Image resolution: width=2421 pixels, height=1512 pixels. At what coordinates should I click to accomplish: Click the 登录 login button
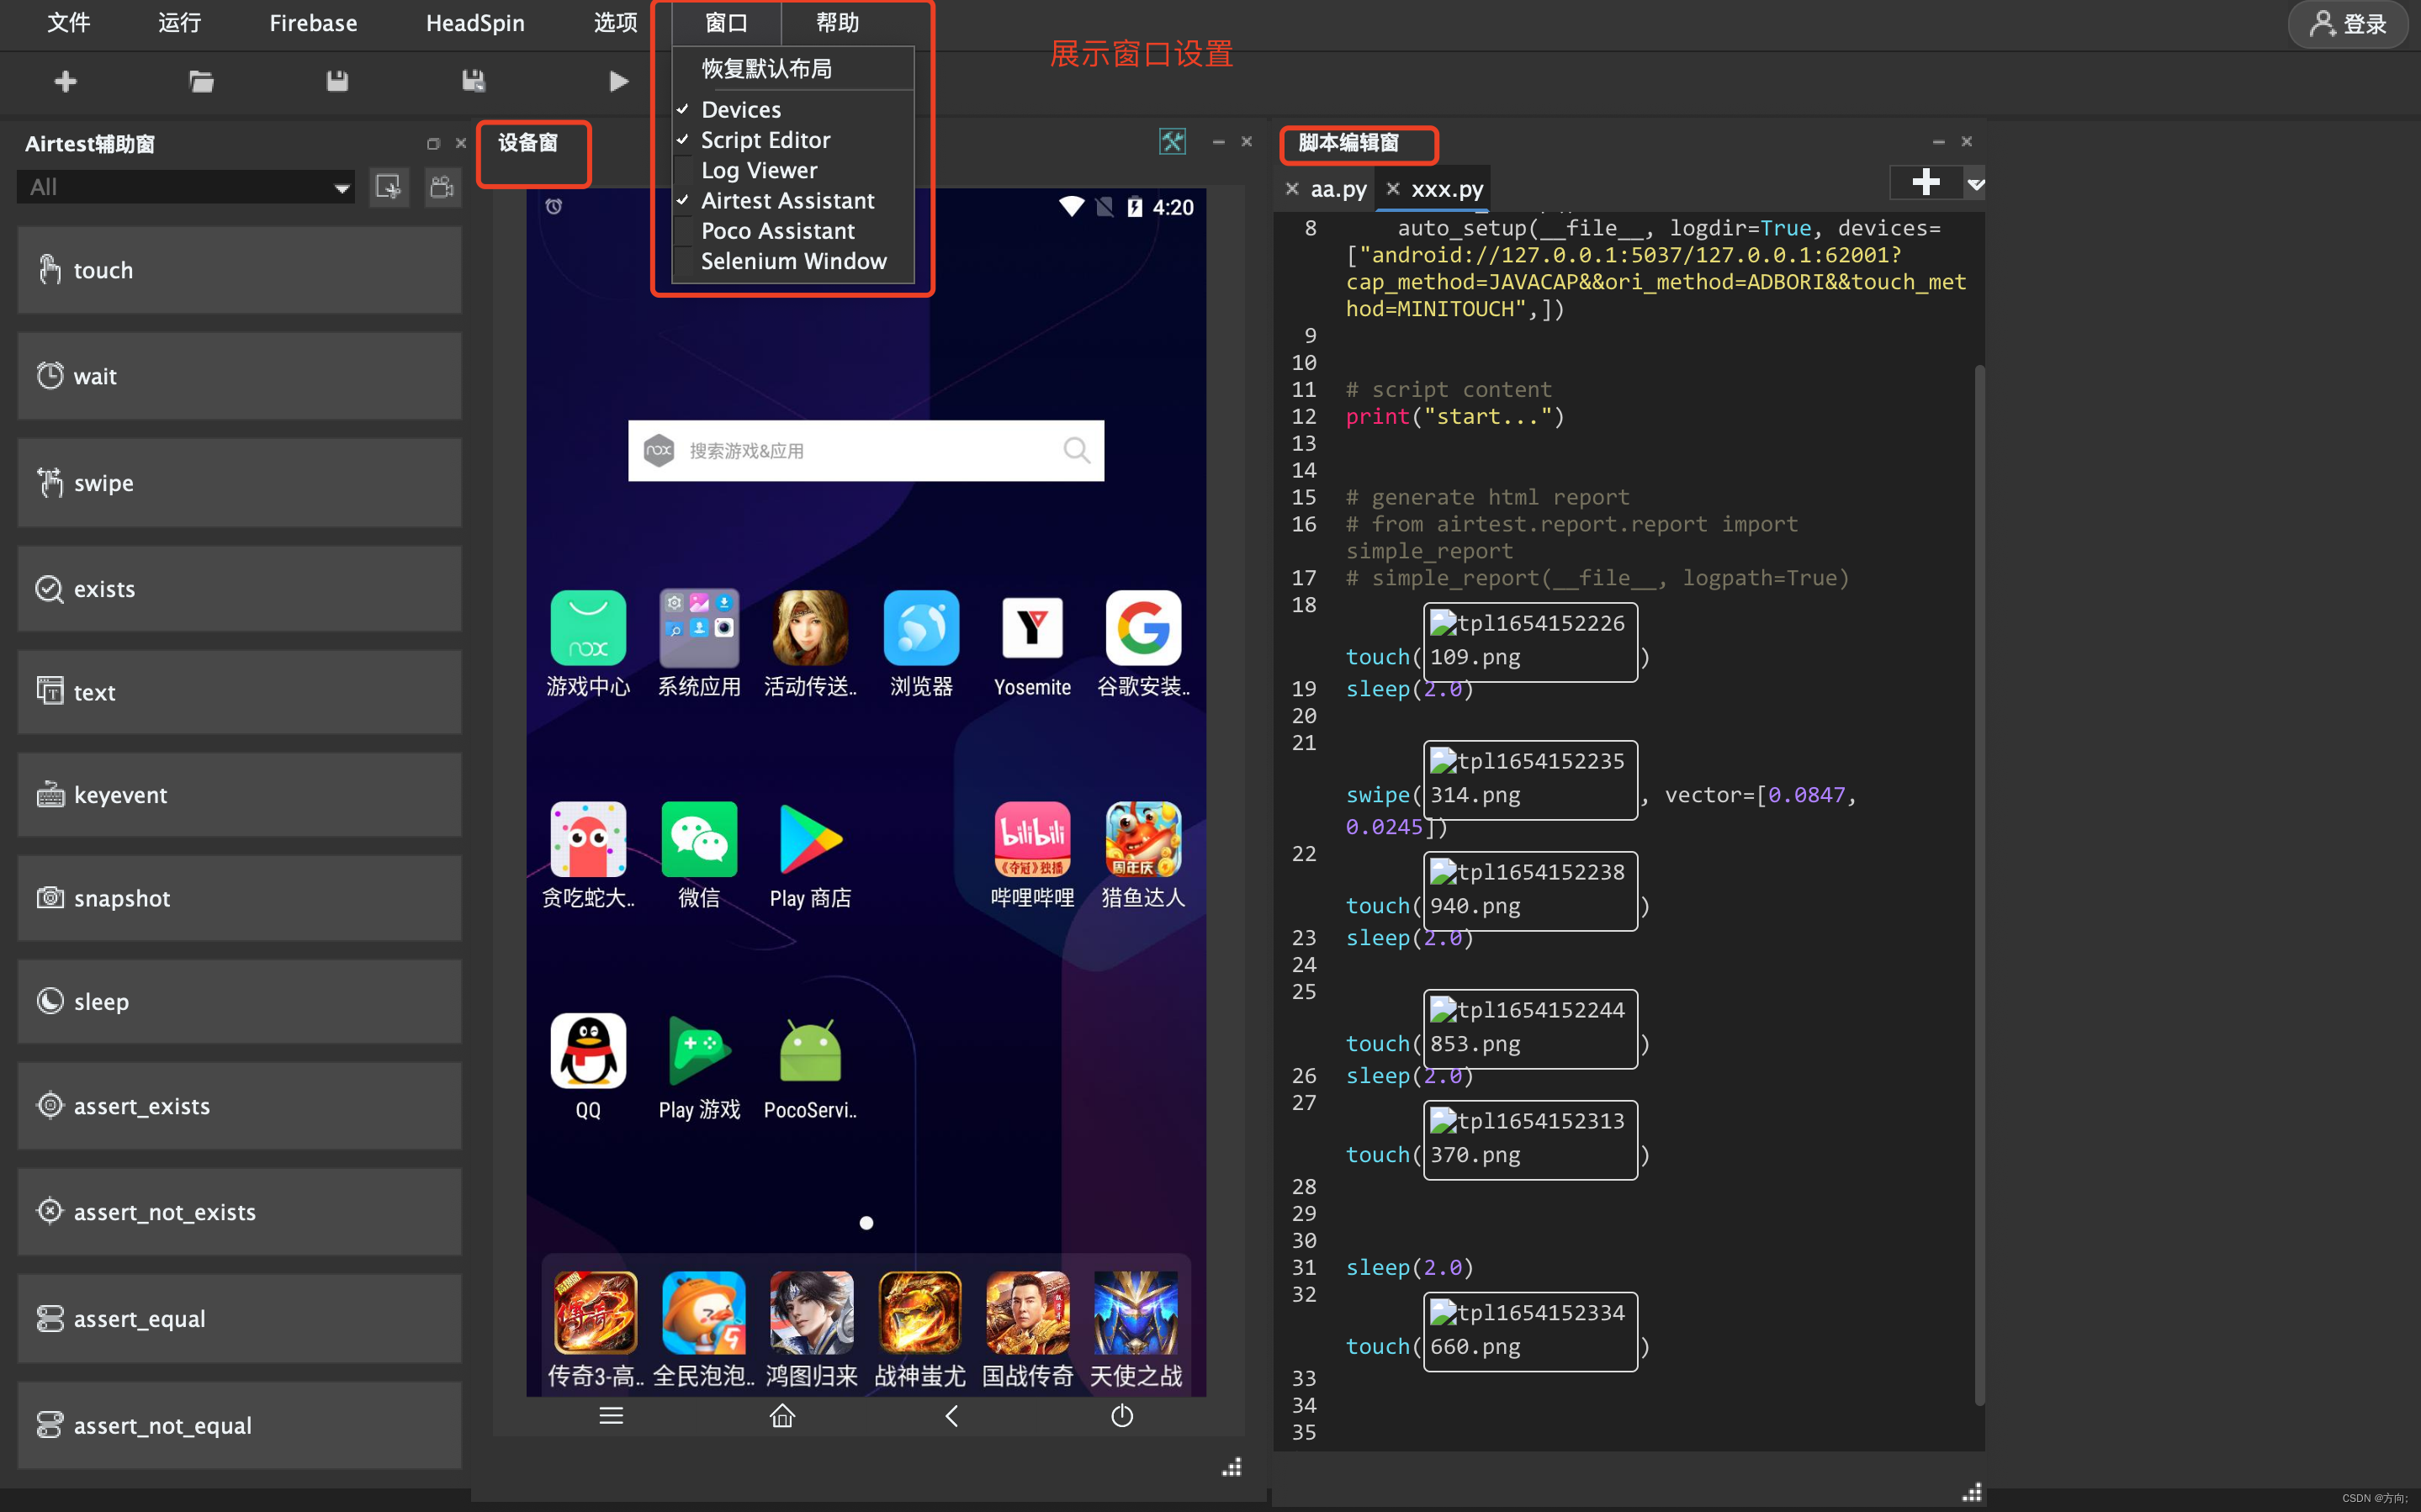[2347, 24]
